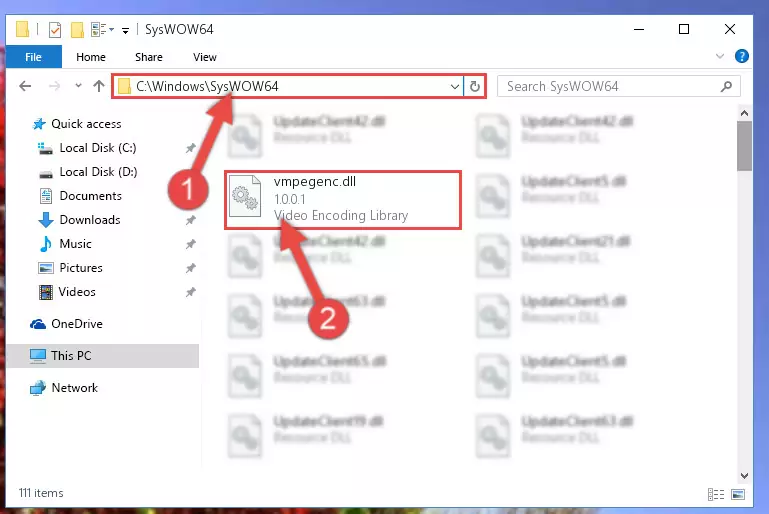This screenshot has width=769, height=514.
Task: Click the Downloads blue arrow icon
Action: click(x=46, y=220)
